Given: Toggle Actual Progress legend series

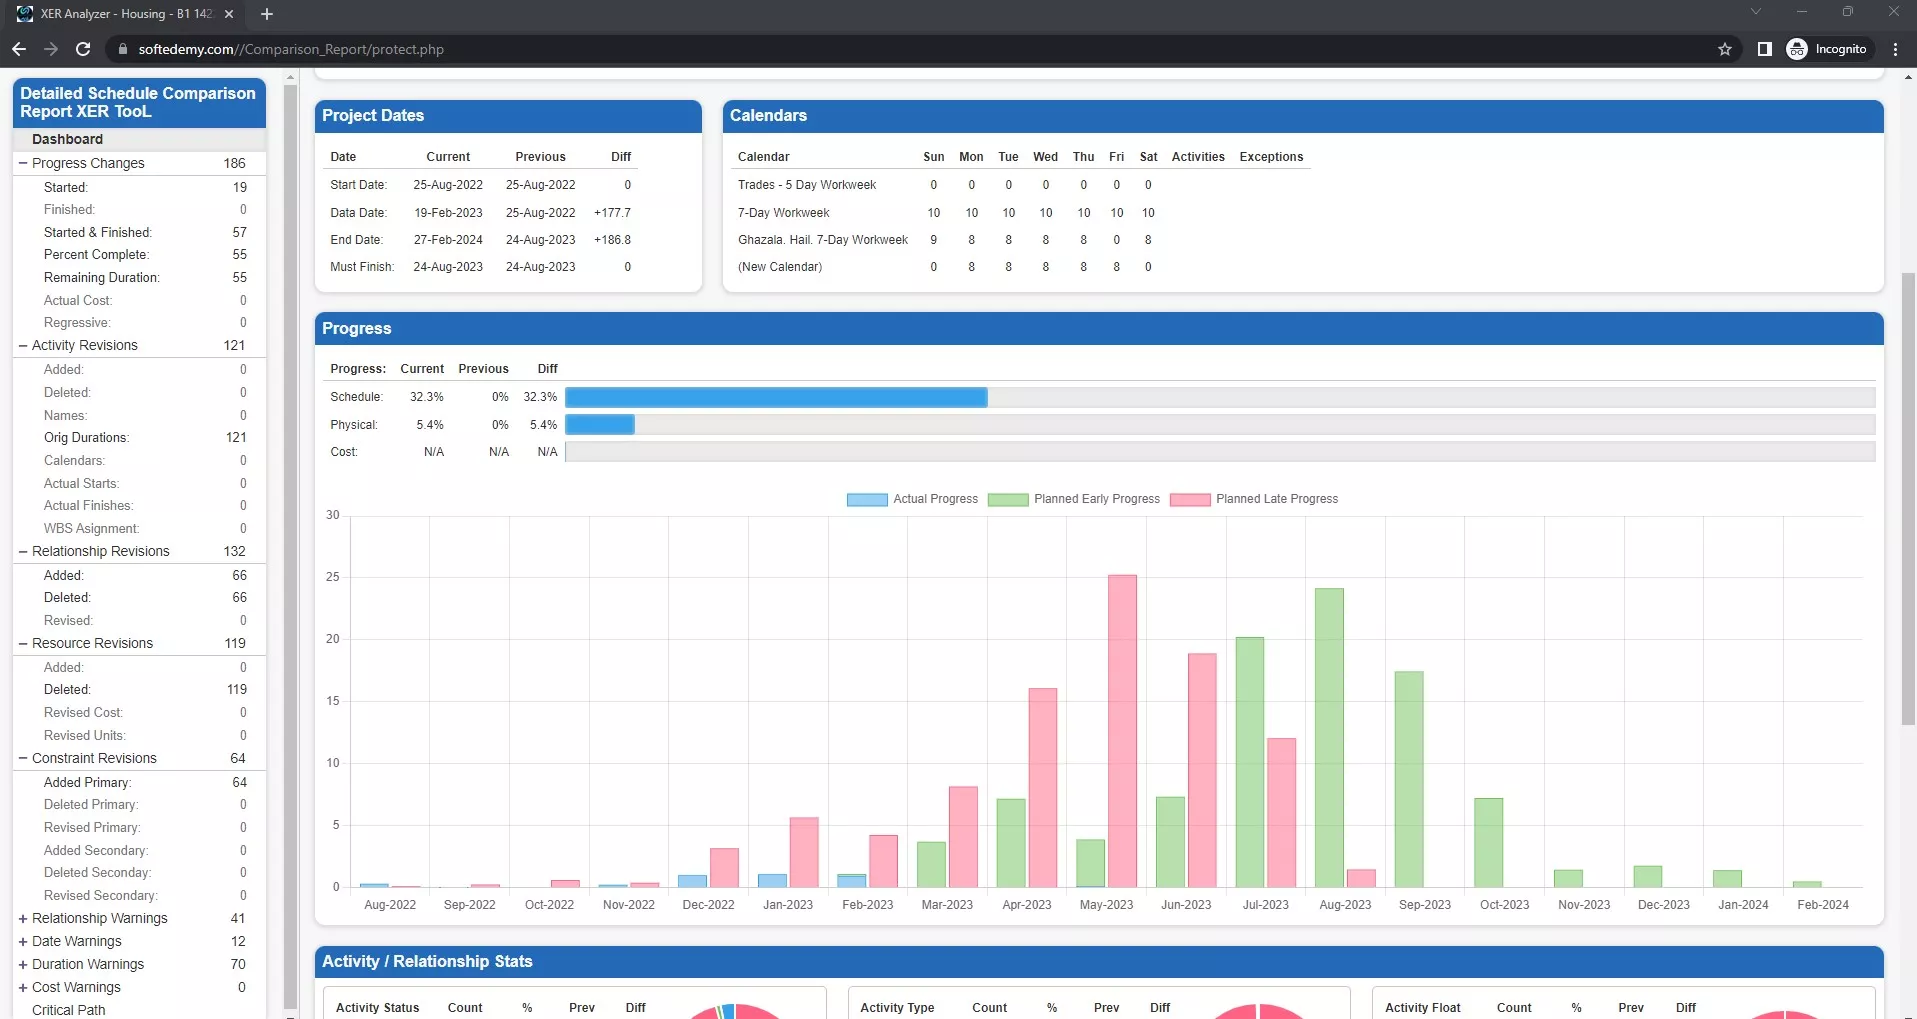Looking at the screenshot, I should (912, 499).
